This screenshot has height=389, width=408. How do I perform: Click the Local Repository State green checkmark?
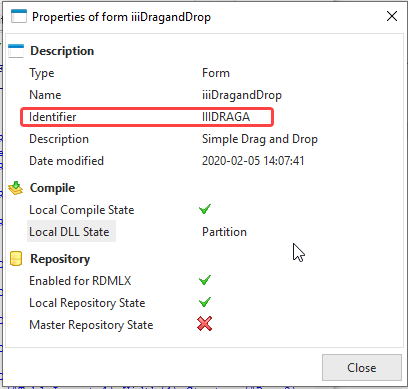pos(205,302)
